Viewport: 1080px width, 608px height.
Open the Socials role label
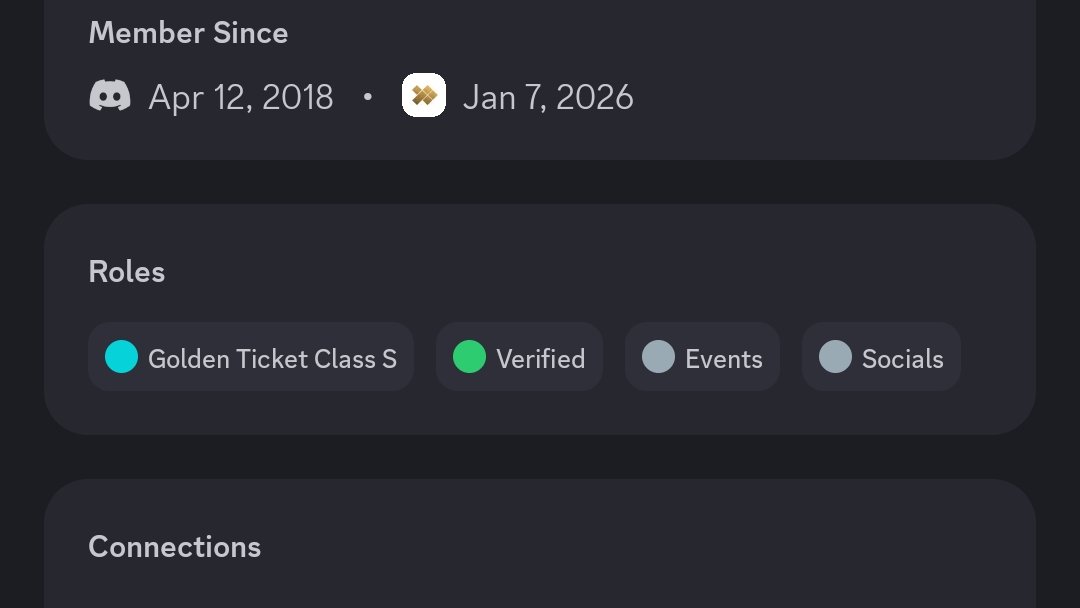902,359
